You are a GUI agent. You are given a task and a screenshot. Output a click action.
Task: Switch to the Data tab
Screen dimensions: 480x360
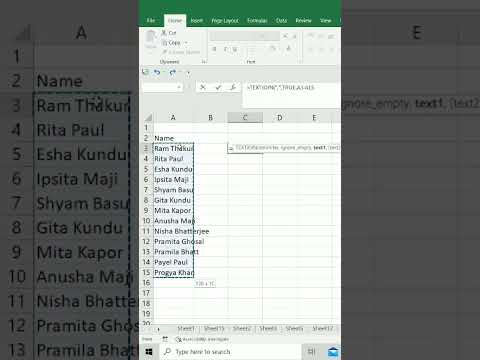coord(281,21)
